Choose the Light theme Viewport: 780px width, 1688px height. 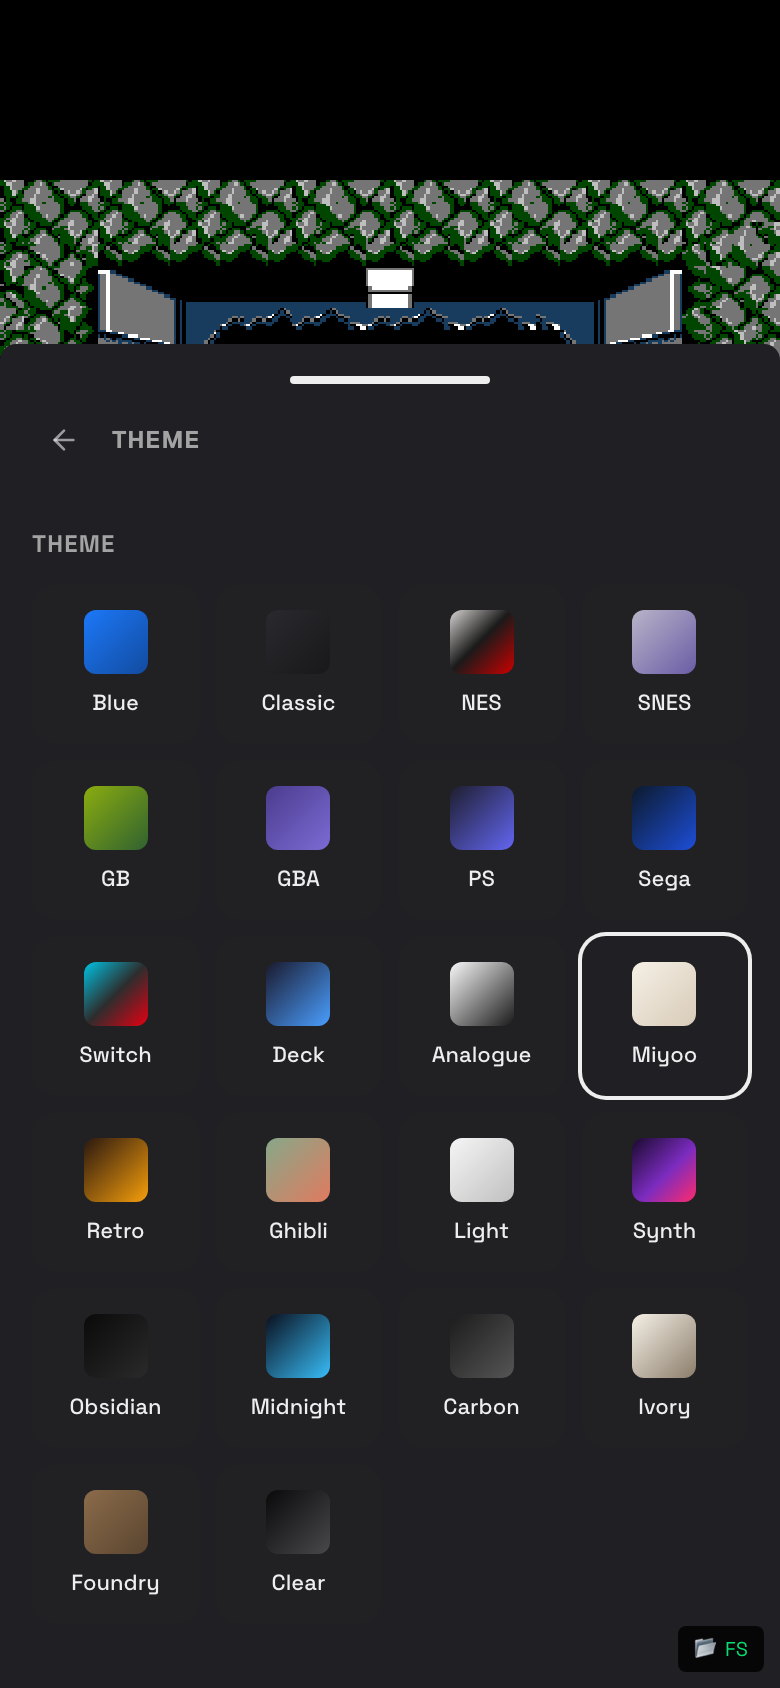481,1191
